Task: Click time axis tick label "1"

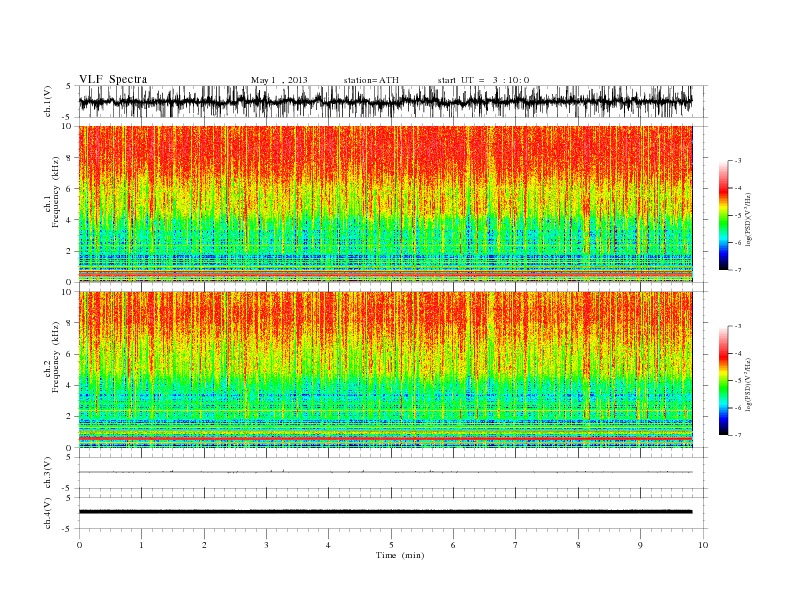Action: click(141, 545)
